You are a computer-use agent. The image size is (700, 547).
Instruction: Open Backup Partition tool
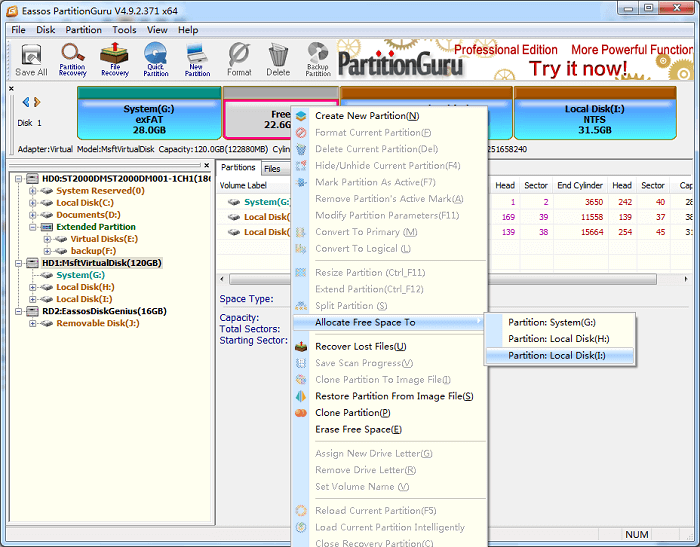pyautogui.click(x=318, y=60)
